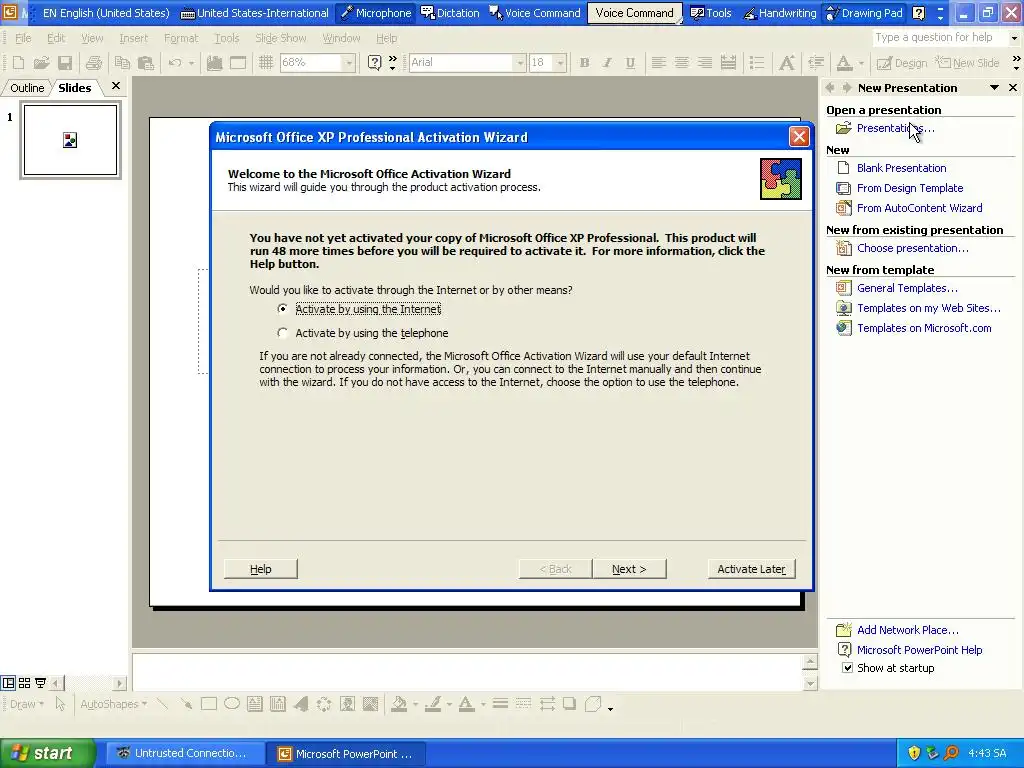The height and width of the screenshot is (768, 1024).
Task: Open the Arial font name dropdown
Action: pyautogui.click(x=520, y=63)
